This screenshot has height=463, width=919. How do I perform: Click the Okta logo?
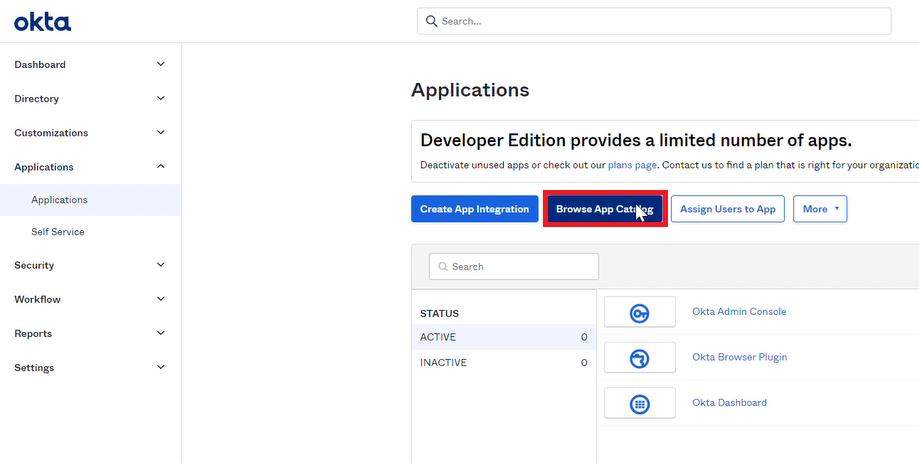42,22
